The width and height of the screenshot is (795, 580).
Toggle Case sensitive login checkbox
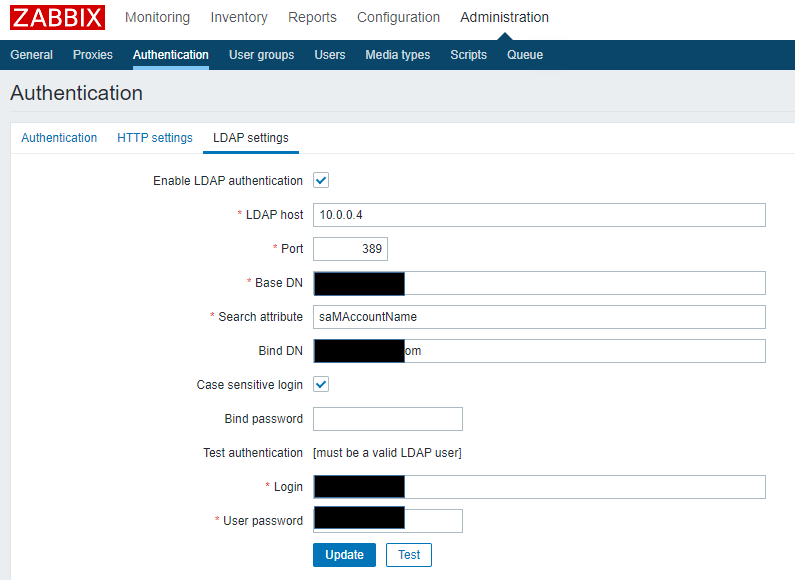(x=321, y=384)
